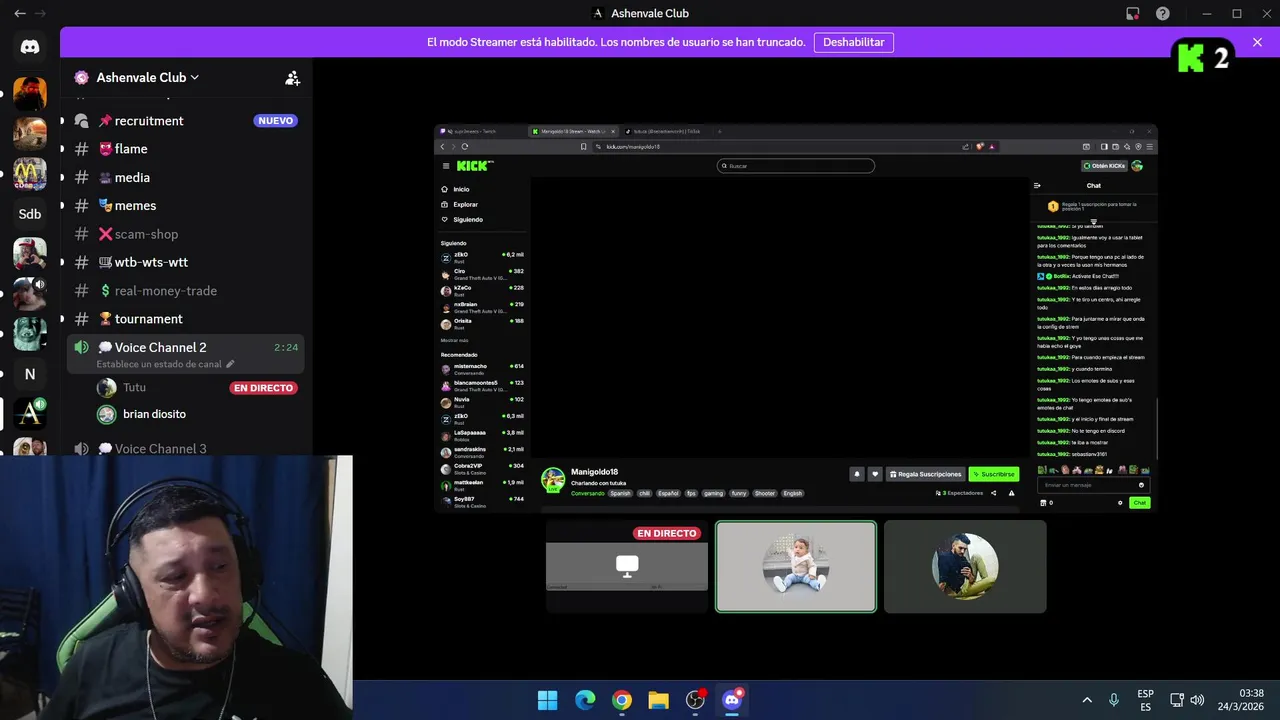This screenshot has width=1280, height=720.
Task: Toggle the notification bell on Manigoldo18 channel
Action: (857, 474)
